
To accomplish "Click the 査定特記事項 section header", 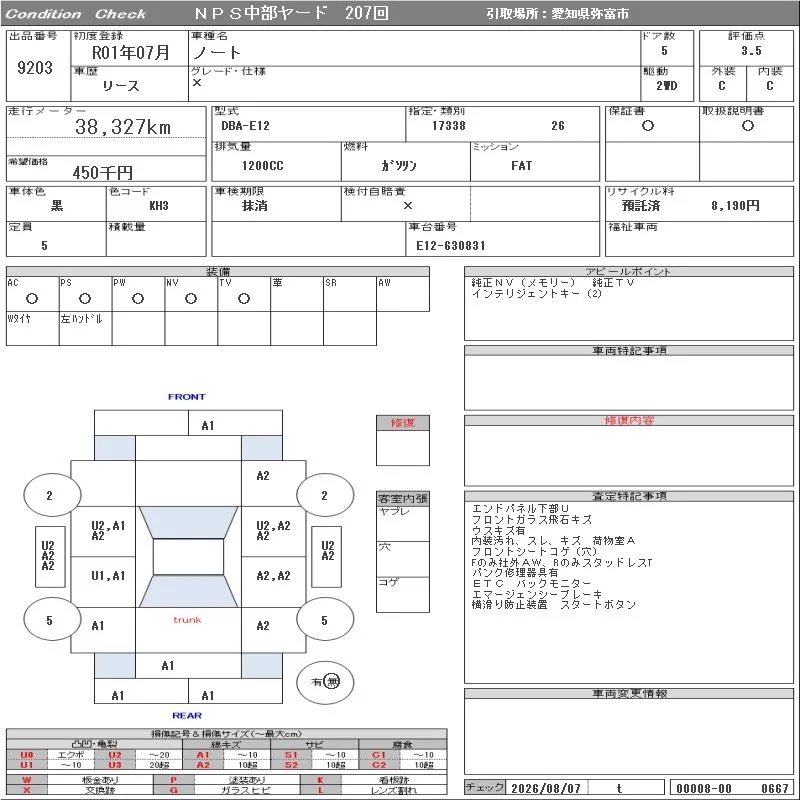I will click(x=629, y=496).
